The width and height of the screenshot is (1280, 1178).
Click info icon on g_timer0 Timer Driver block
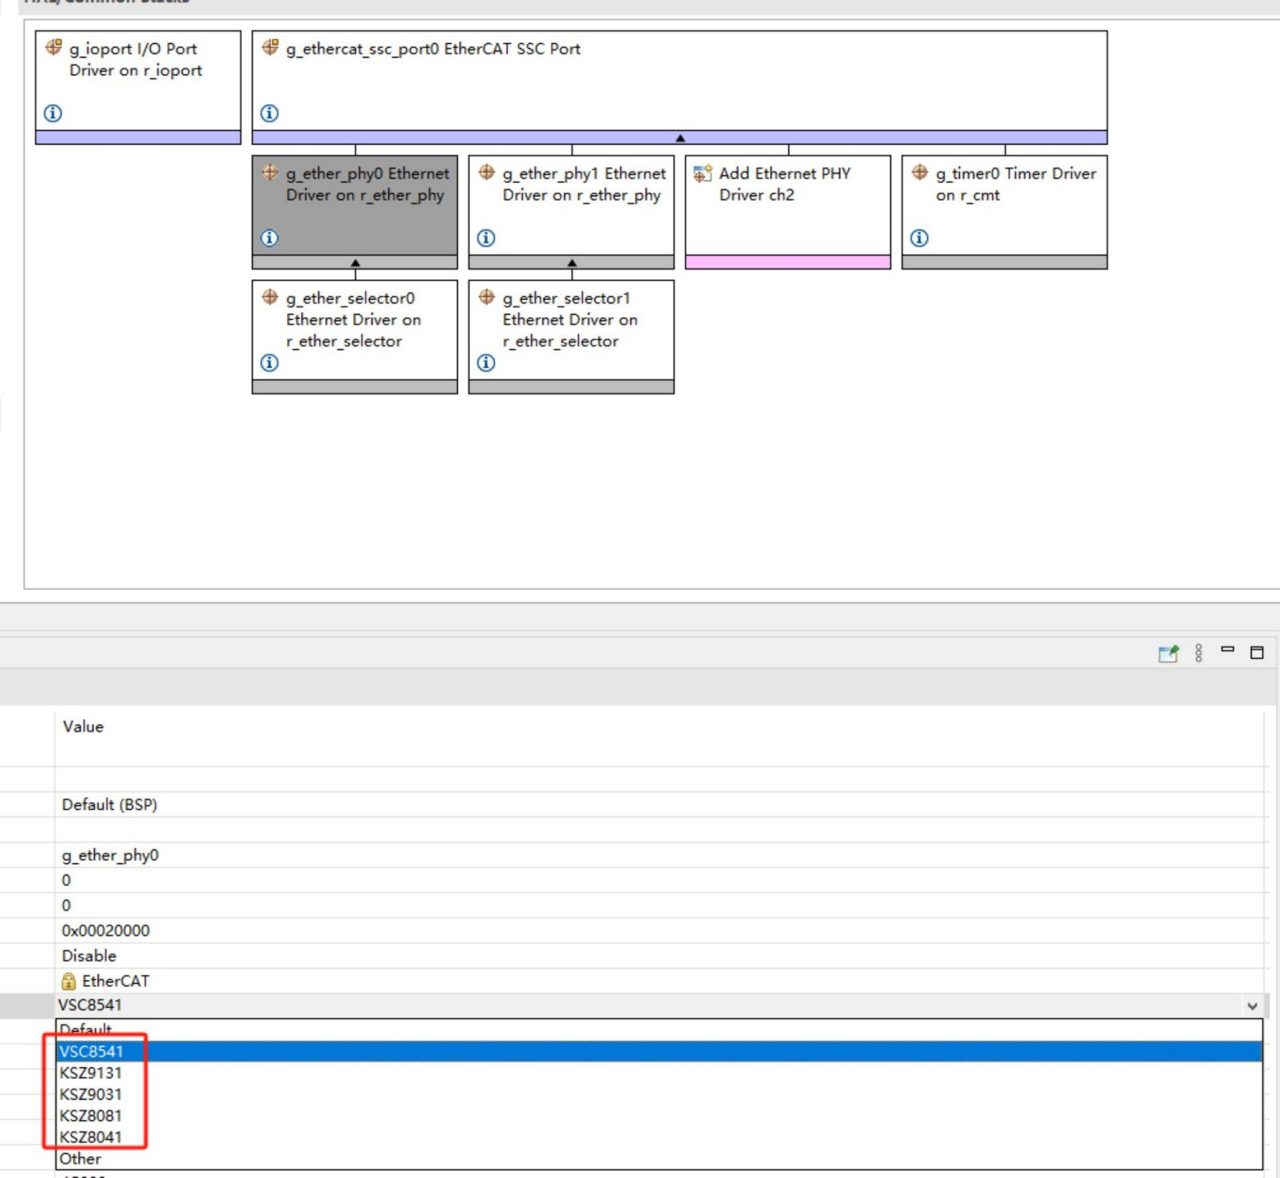919,238
